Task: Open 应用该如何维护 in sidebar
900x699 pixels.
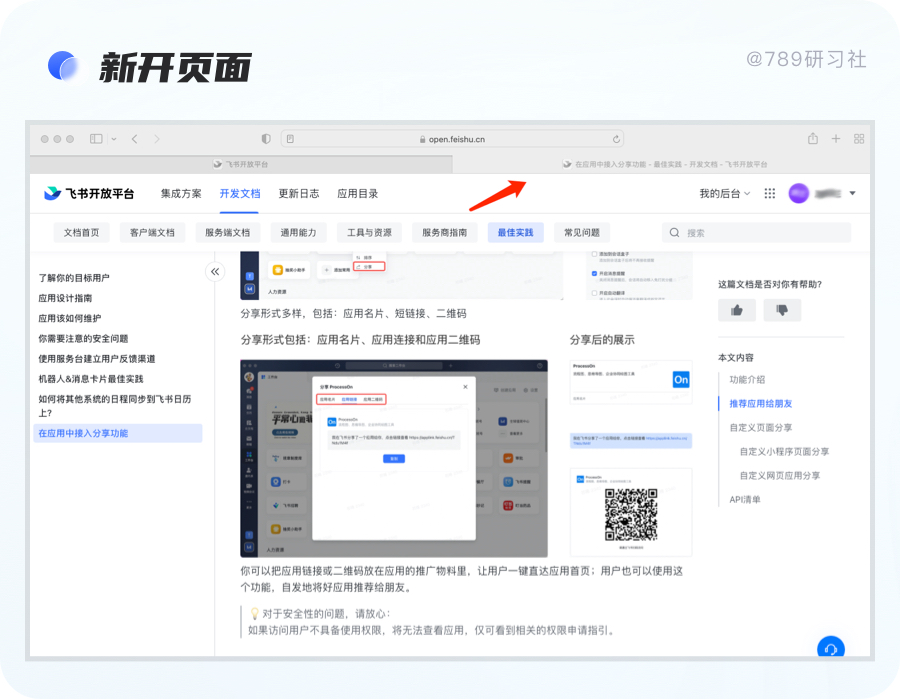Action: coord(69,318)
